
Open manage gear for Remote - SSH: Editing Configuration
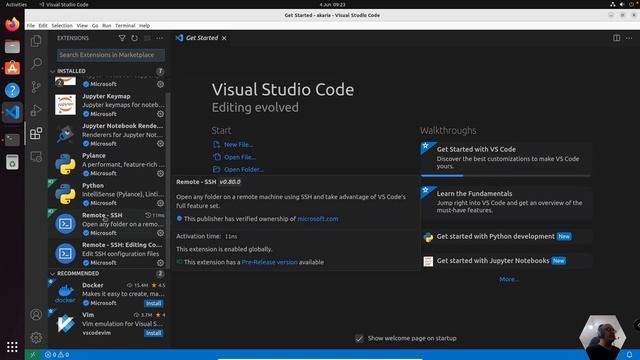click(x=160, y=263)
